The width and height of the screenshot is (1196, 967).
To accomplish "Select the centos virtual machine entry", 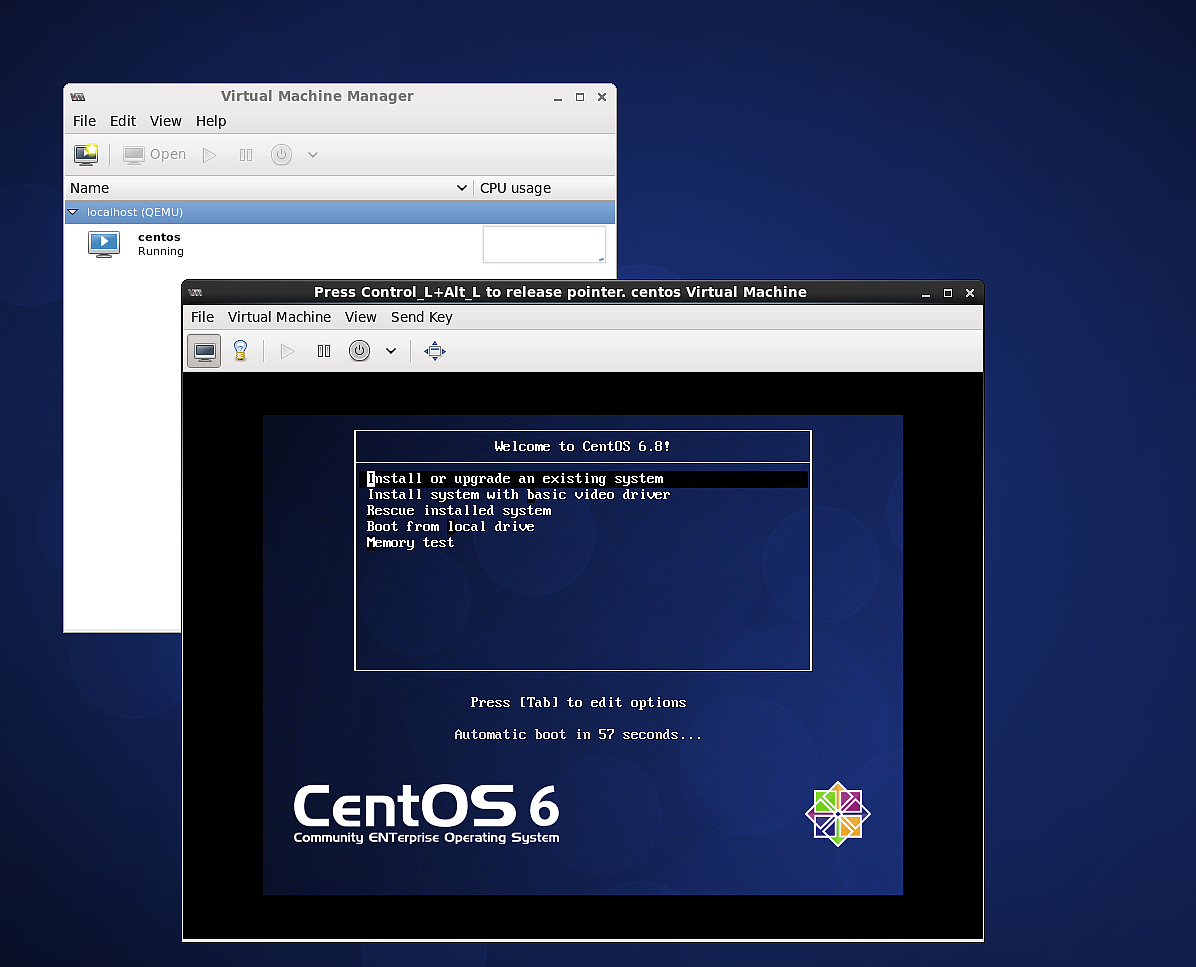I will coord(160,244).
